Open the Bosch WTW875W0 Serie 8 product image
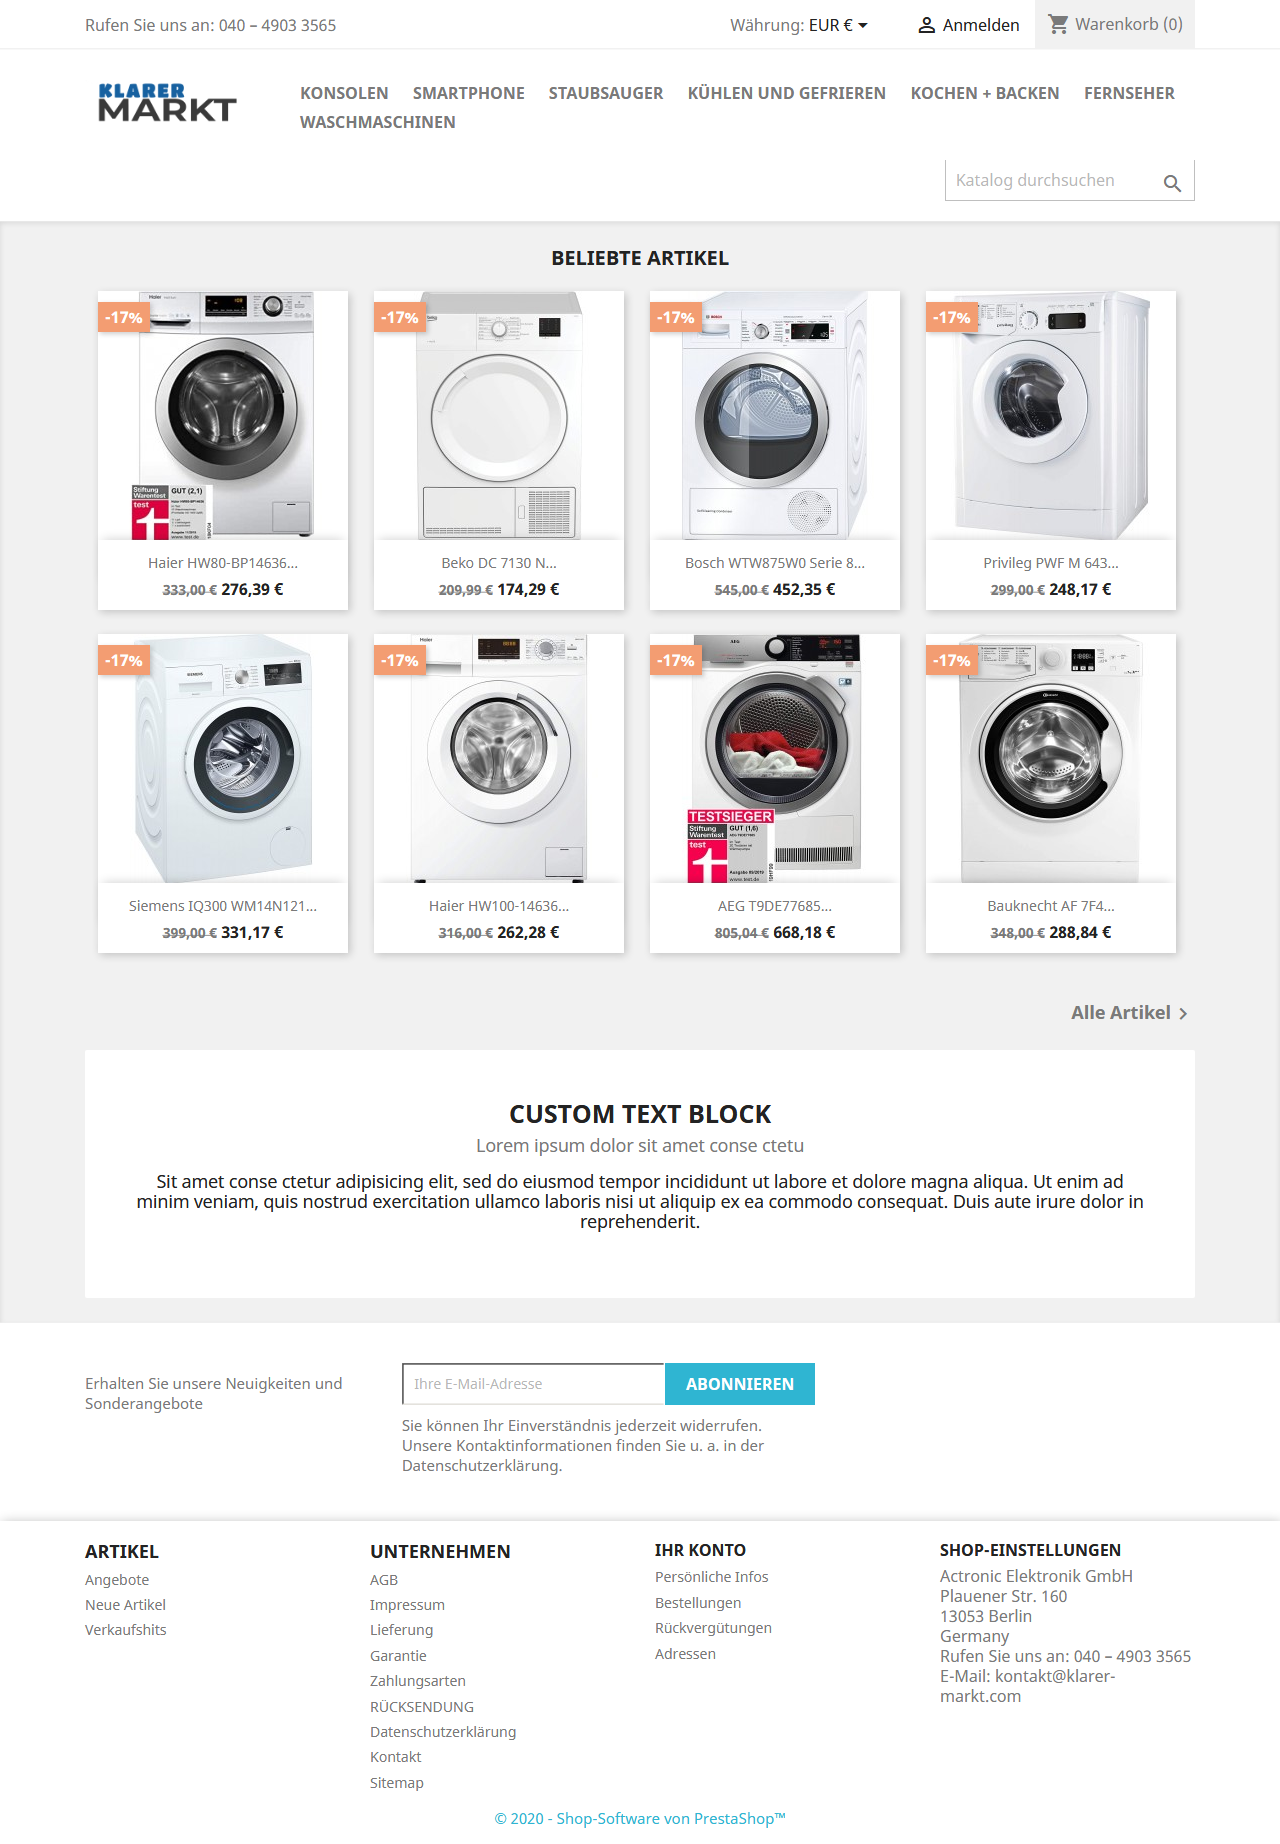Viewport: 1280px width, 1844px height. (x=775, y=415)
